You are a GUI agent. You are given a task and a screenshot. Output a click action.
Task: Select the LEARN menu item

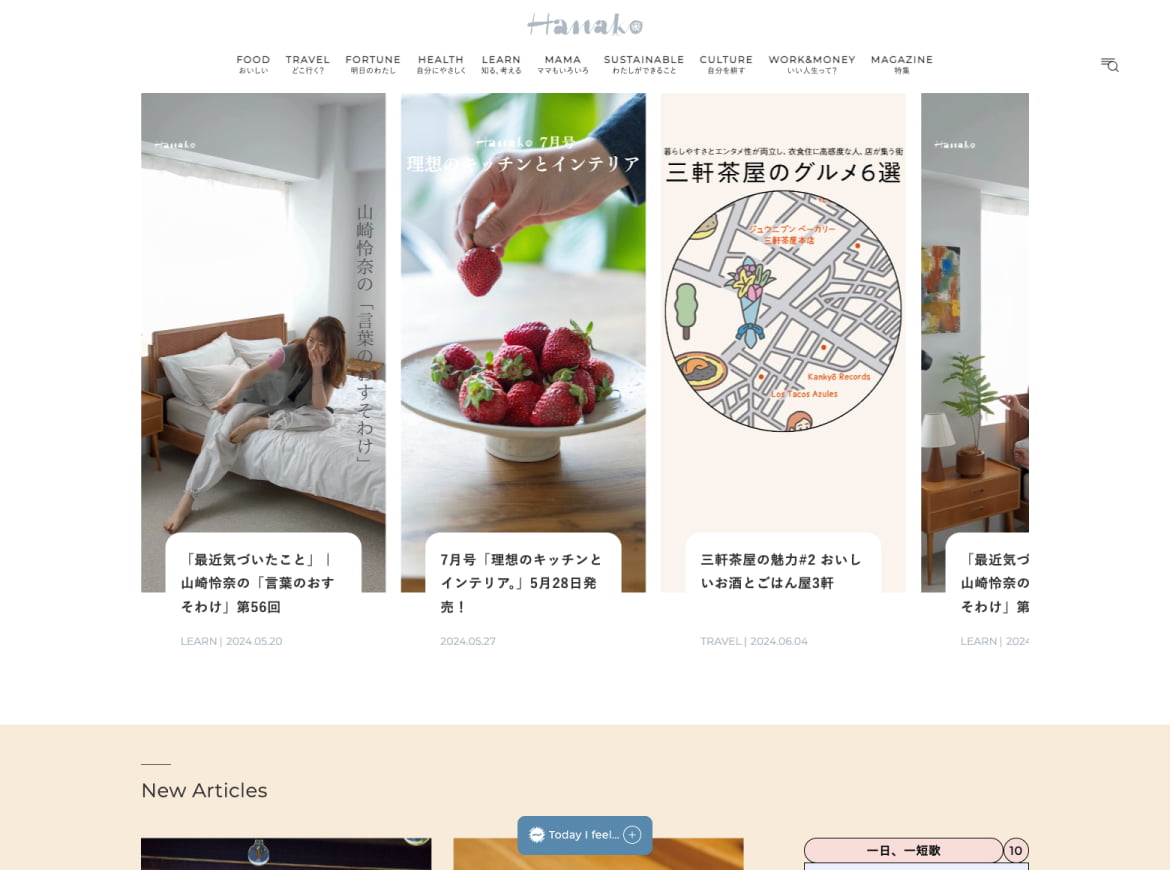501,64
